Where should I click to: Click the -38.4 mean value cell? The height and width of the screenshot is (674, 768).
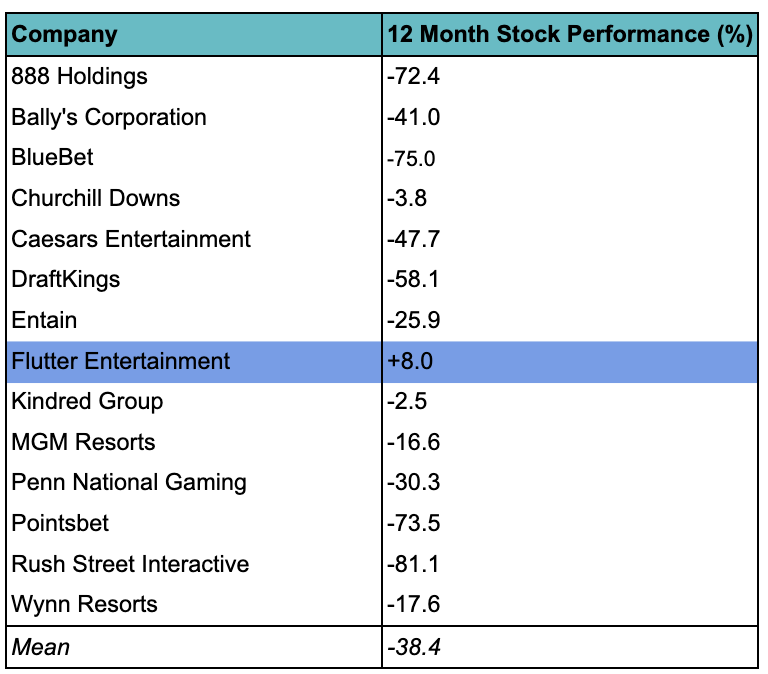click(415, 647)
